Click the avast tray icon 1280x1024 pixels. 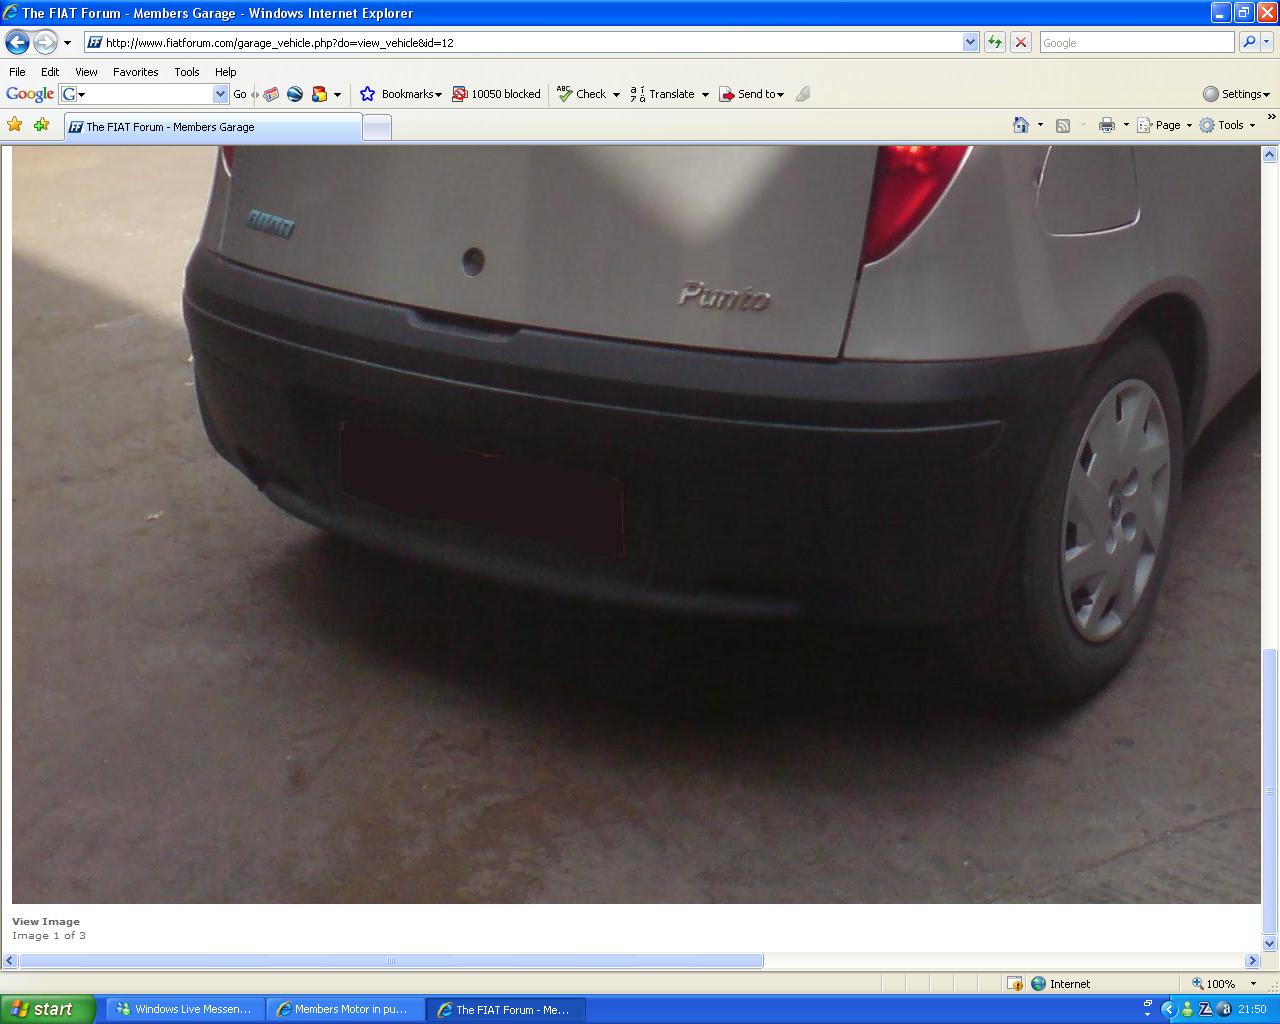[1225, 1009]
